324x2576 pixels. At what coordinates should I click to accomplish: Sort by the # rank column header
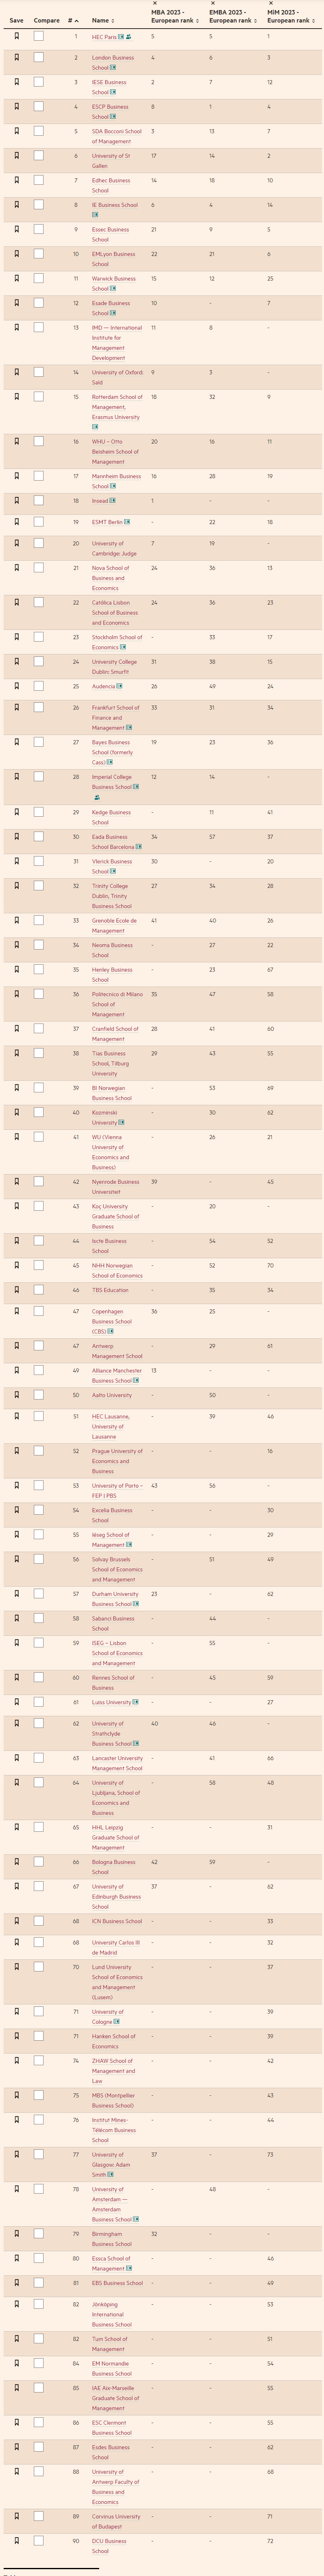pyautogui.click(x=73, y=20)
